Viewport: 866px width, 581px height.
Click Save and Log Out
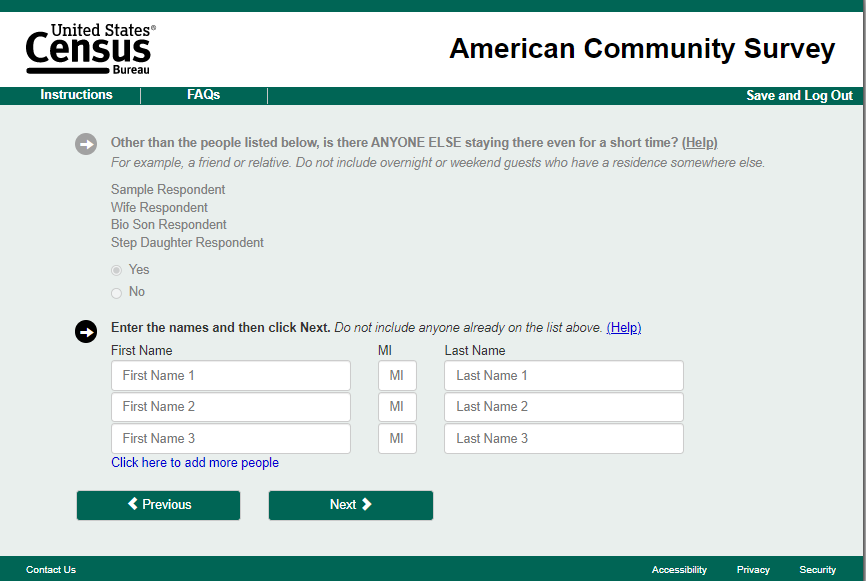pos(799,96)
